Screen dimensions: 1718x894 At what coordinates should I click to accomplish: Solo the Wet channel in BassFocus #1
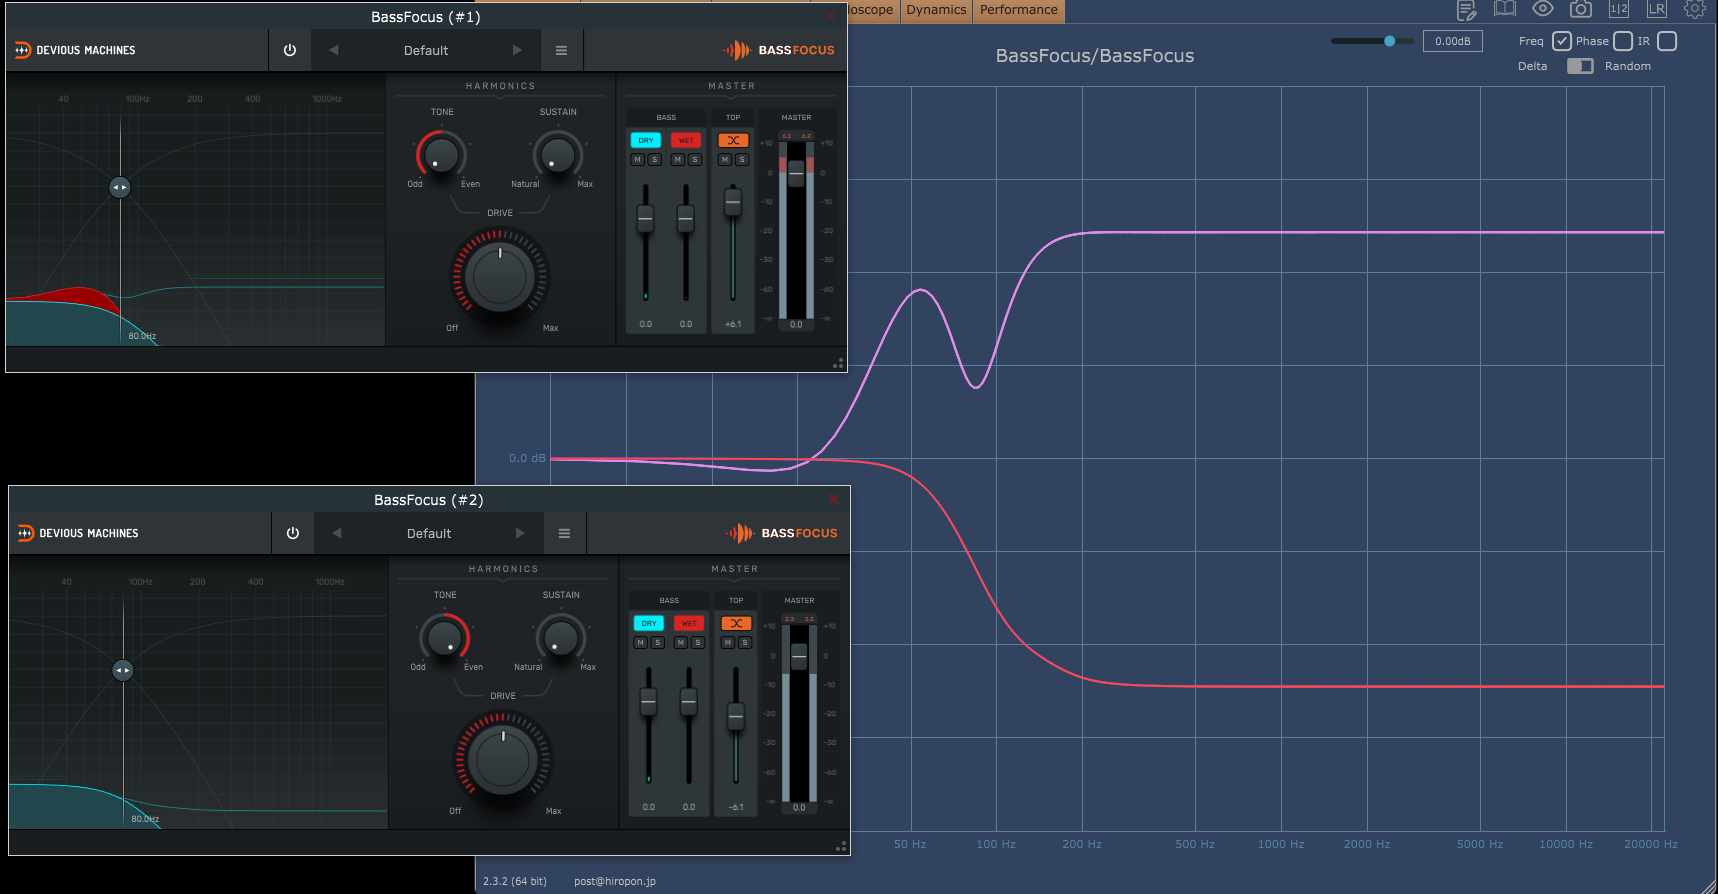pyautogui.click(x=695, y=159)
